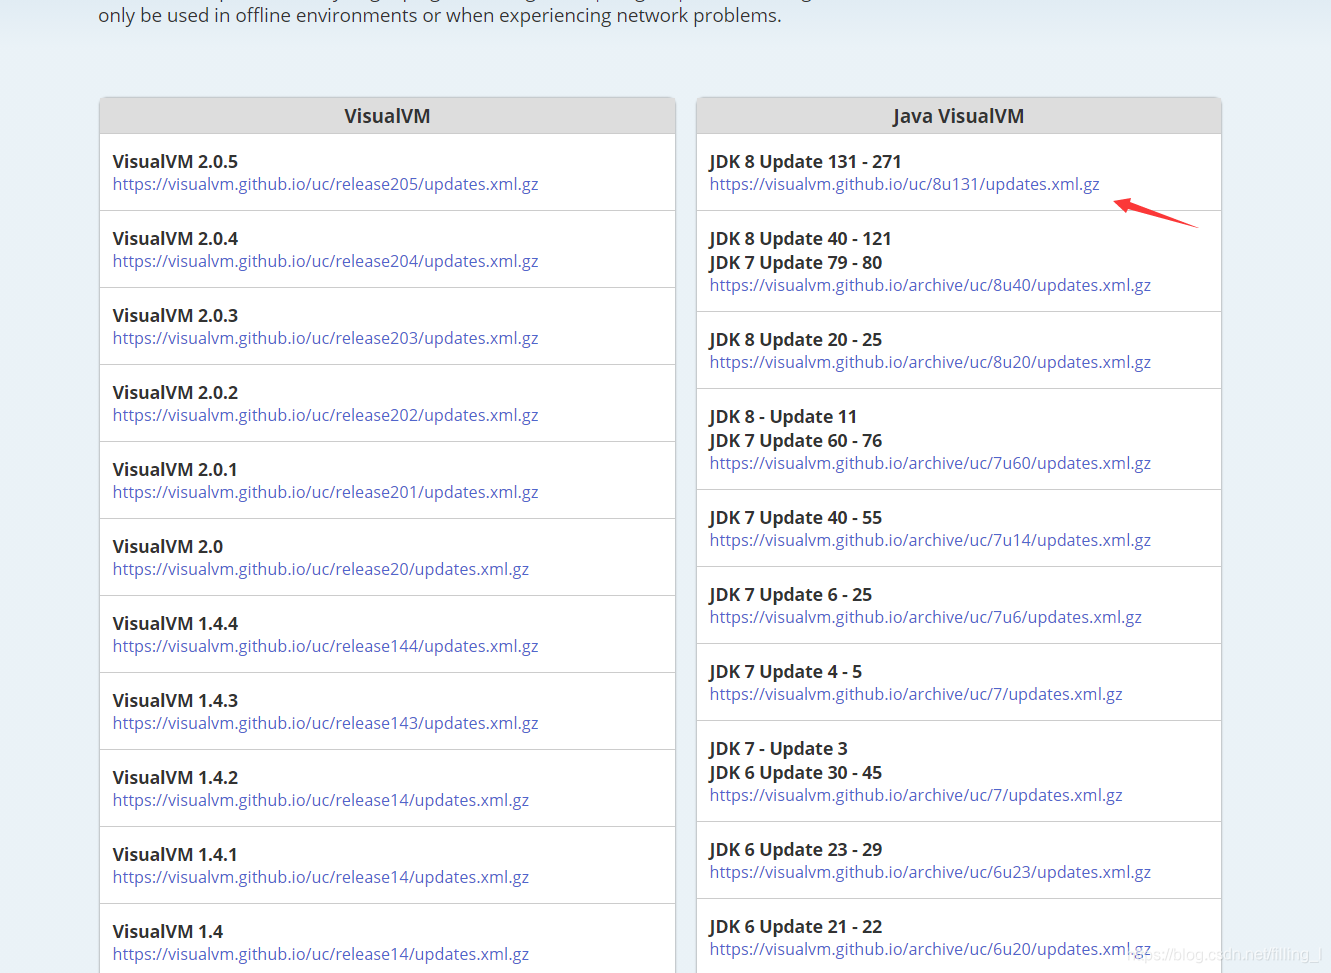Click the Java VisualVM column header
Screen dimensions: 1331x973
coord(958,116)
